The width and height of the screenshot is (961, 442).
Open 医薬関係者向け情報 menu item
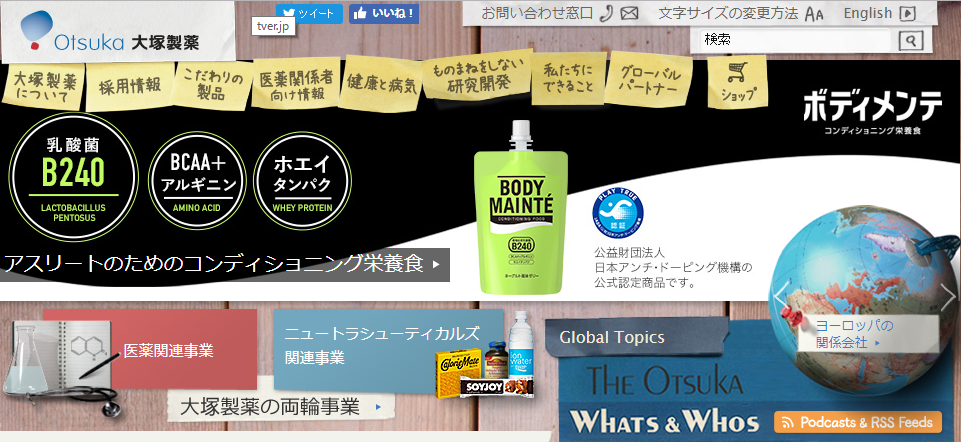point(296,85)
